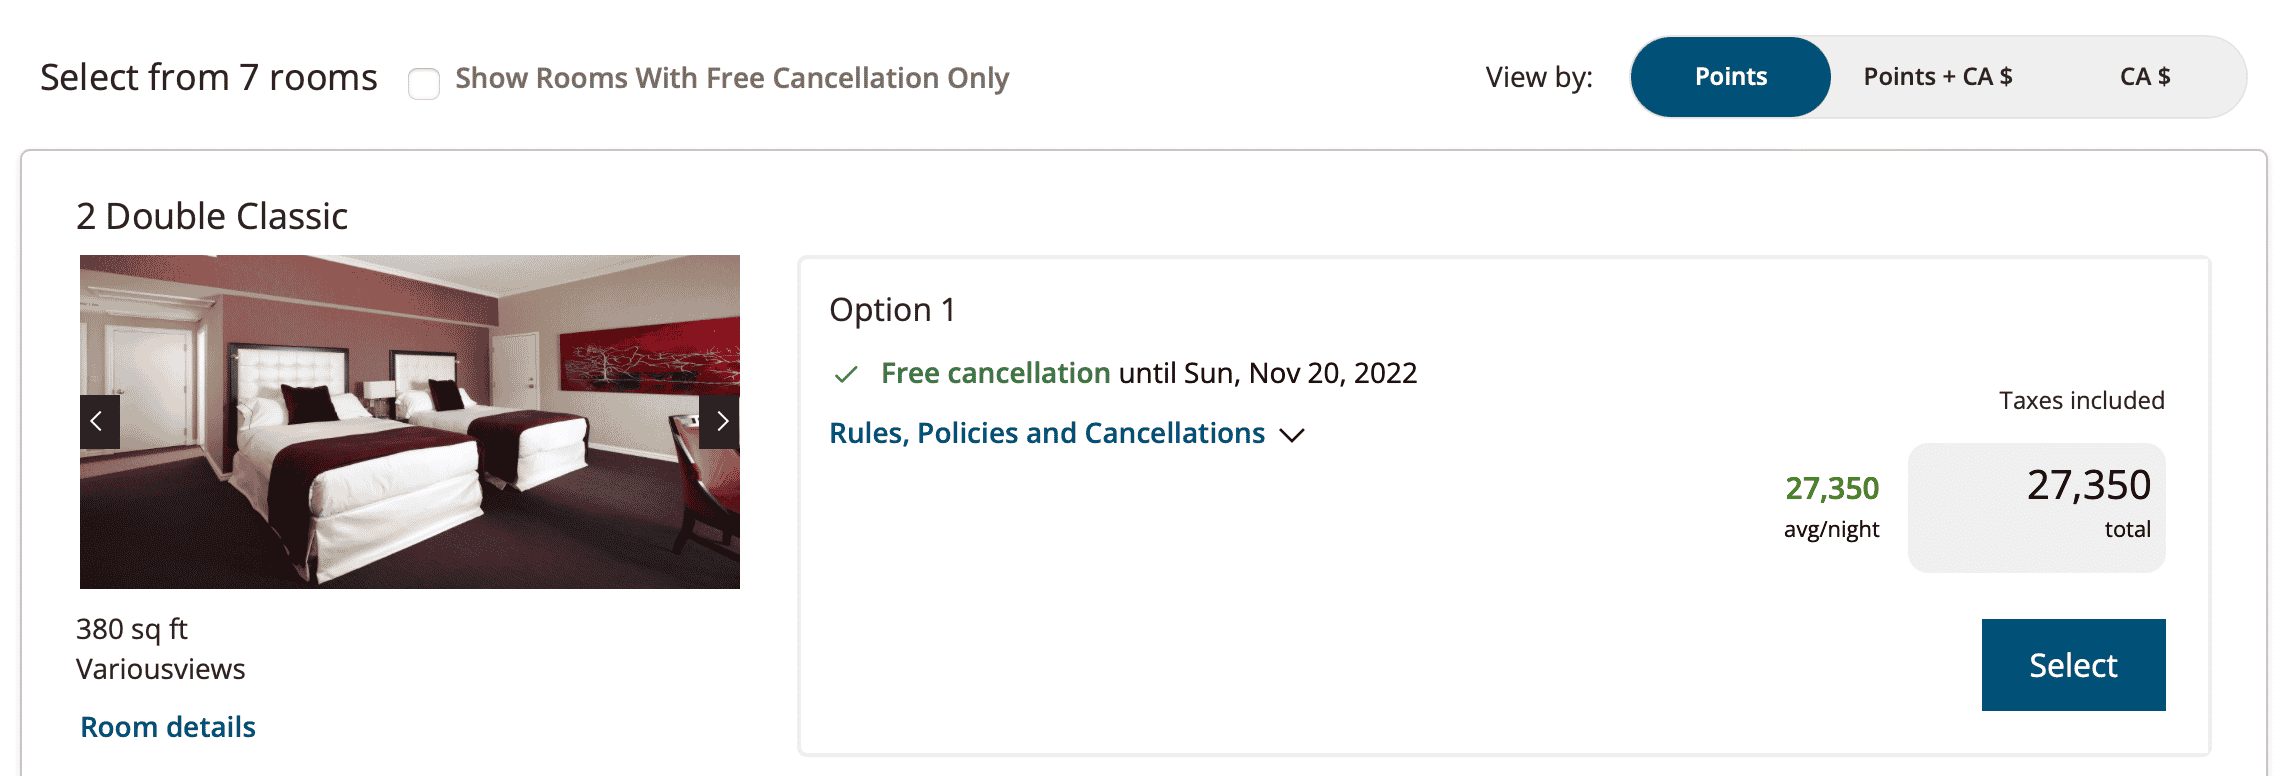
Task: Switch view to Points + CA $
Action: tap(1937, 77)
